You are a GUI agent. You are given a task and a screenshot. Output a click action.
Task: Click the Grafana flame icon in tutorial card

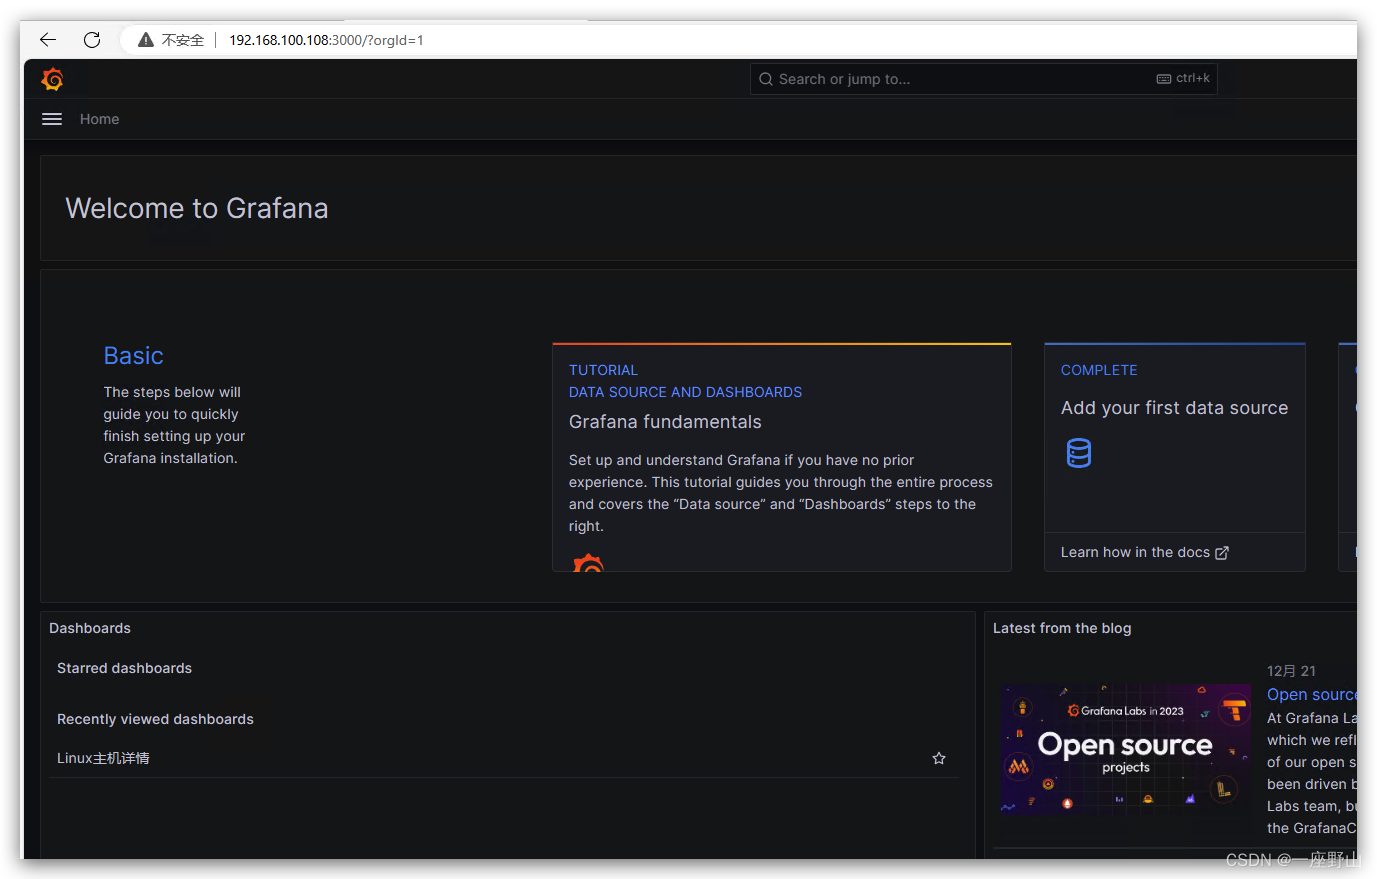pos(588,562)
